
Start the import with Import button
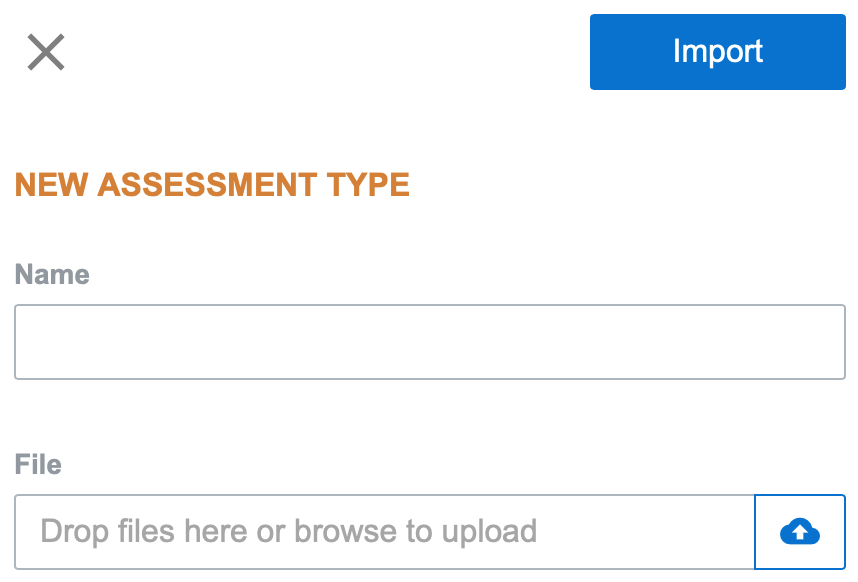[x=717, y=52]
